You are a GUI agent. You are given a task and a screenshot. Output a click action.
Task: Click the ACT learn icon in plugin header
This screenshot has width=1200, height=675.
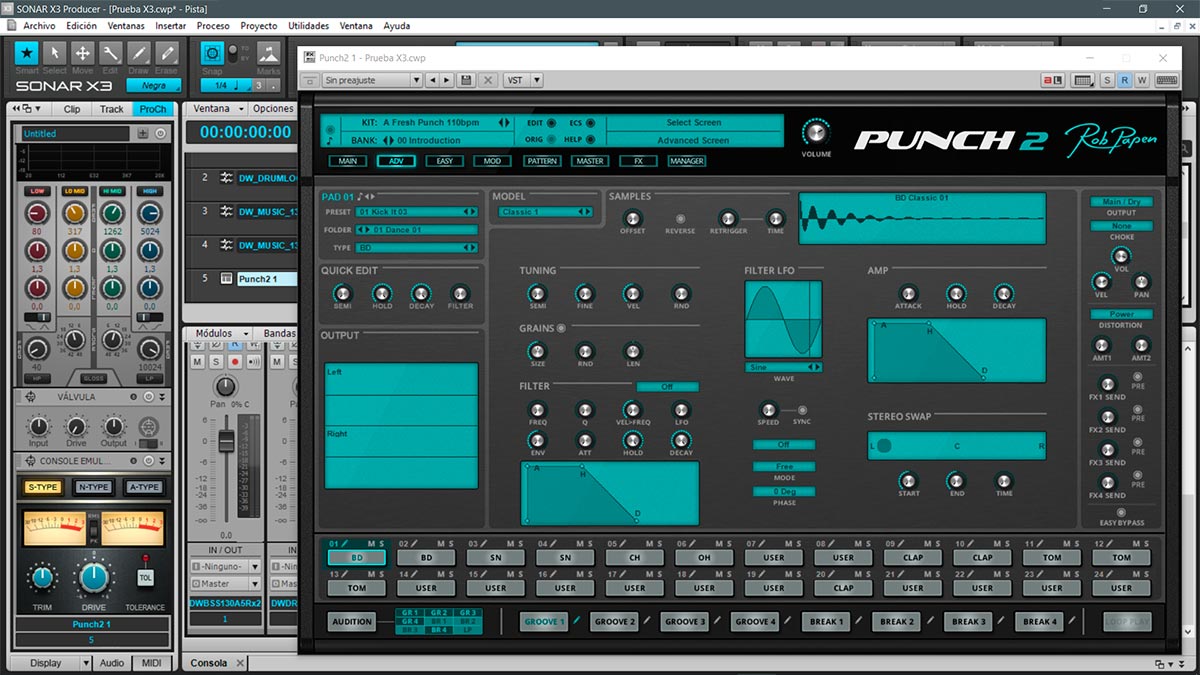(x=1053, y=80)
